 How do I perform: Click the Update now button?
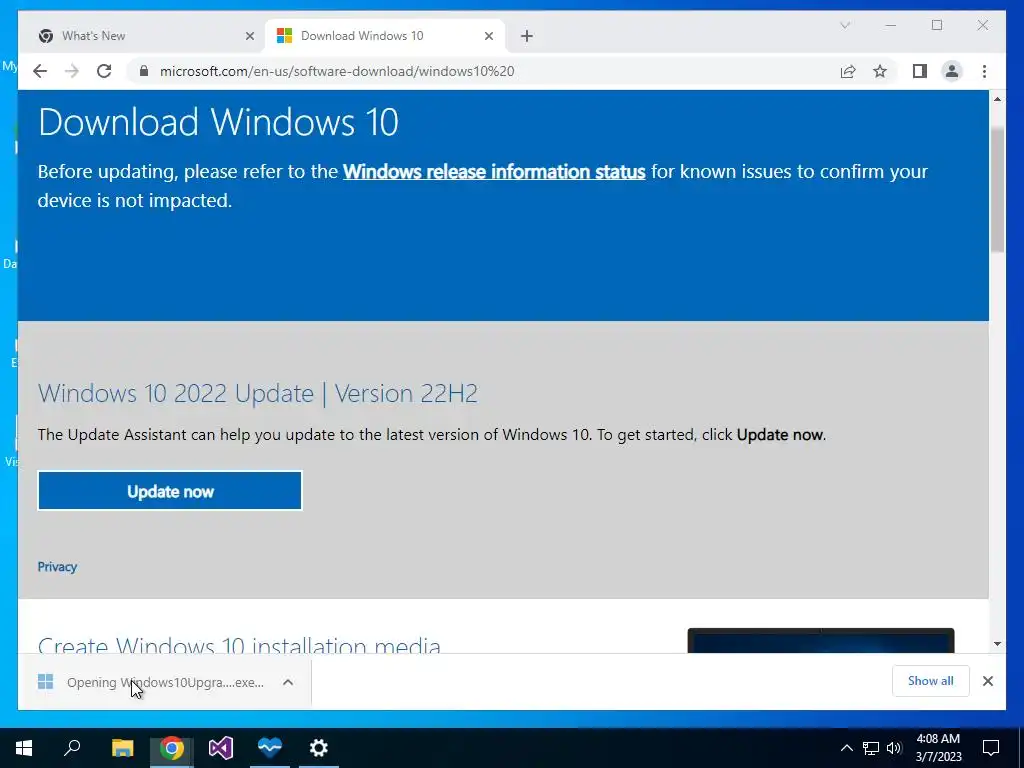pos(170,490)
